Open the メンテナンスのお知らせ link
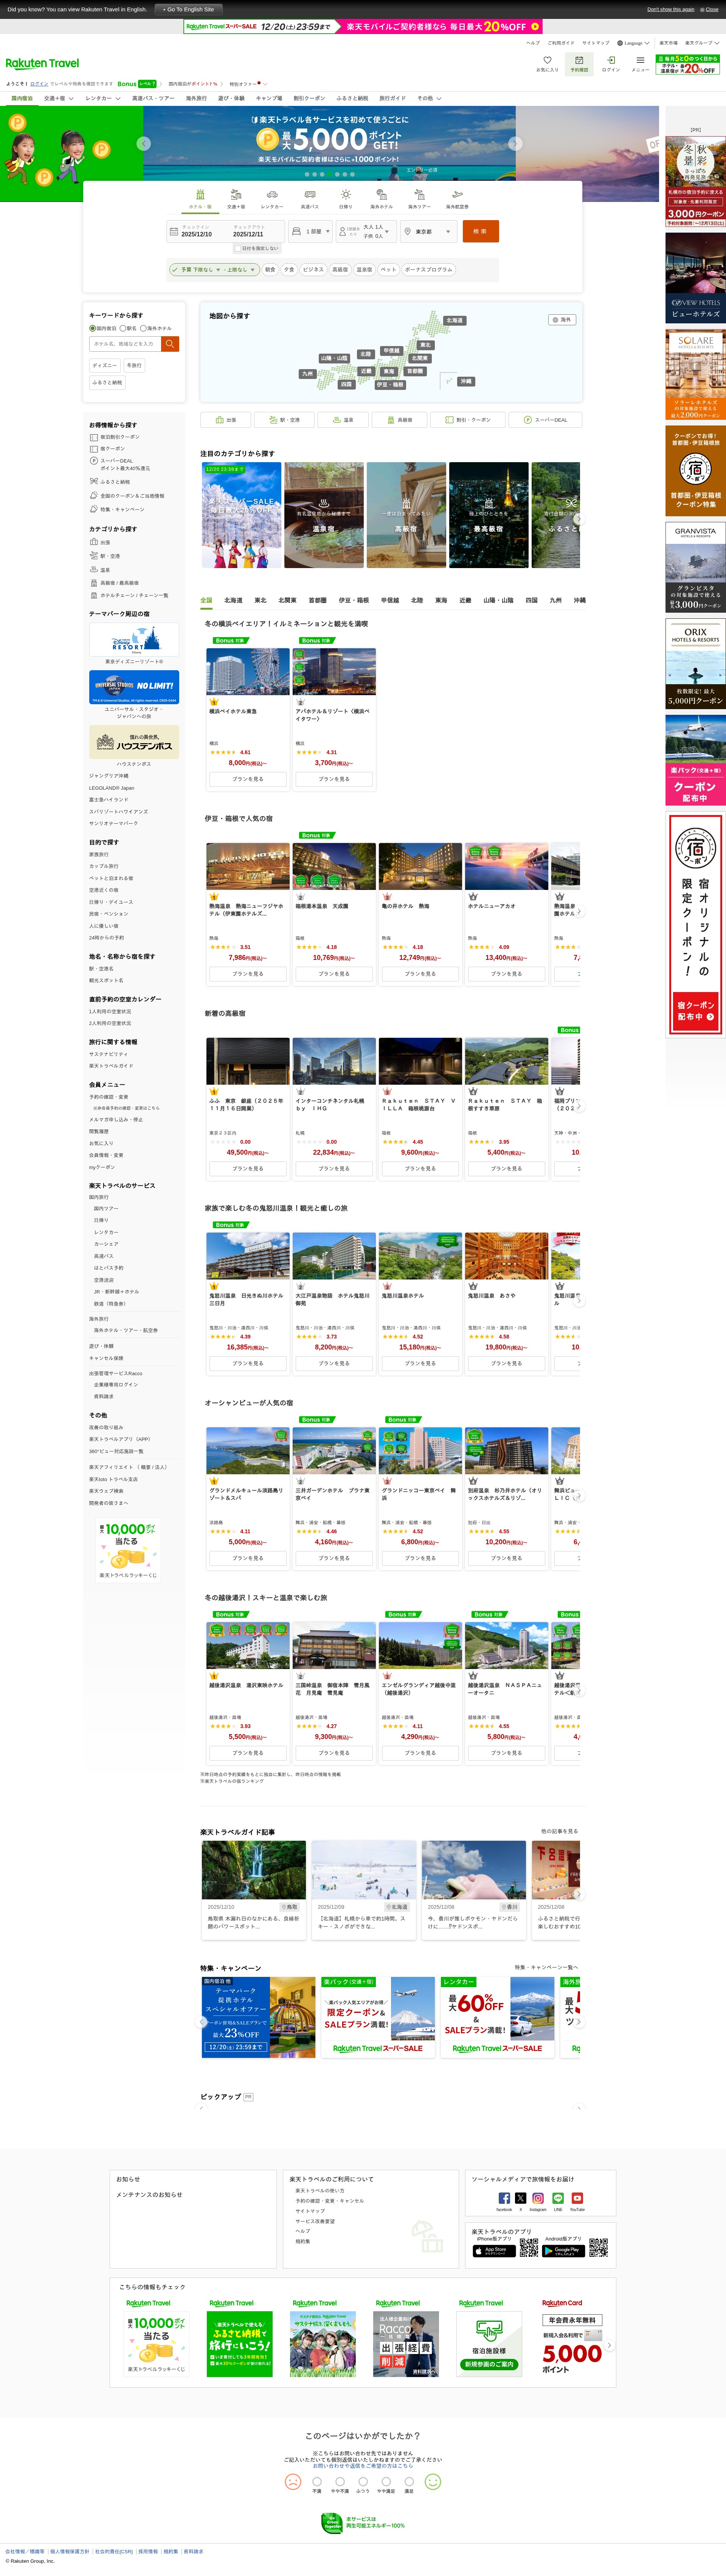The image size is (726, 2576). coord(149,2195)
